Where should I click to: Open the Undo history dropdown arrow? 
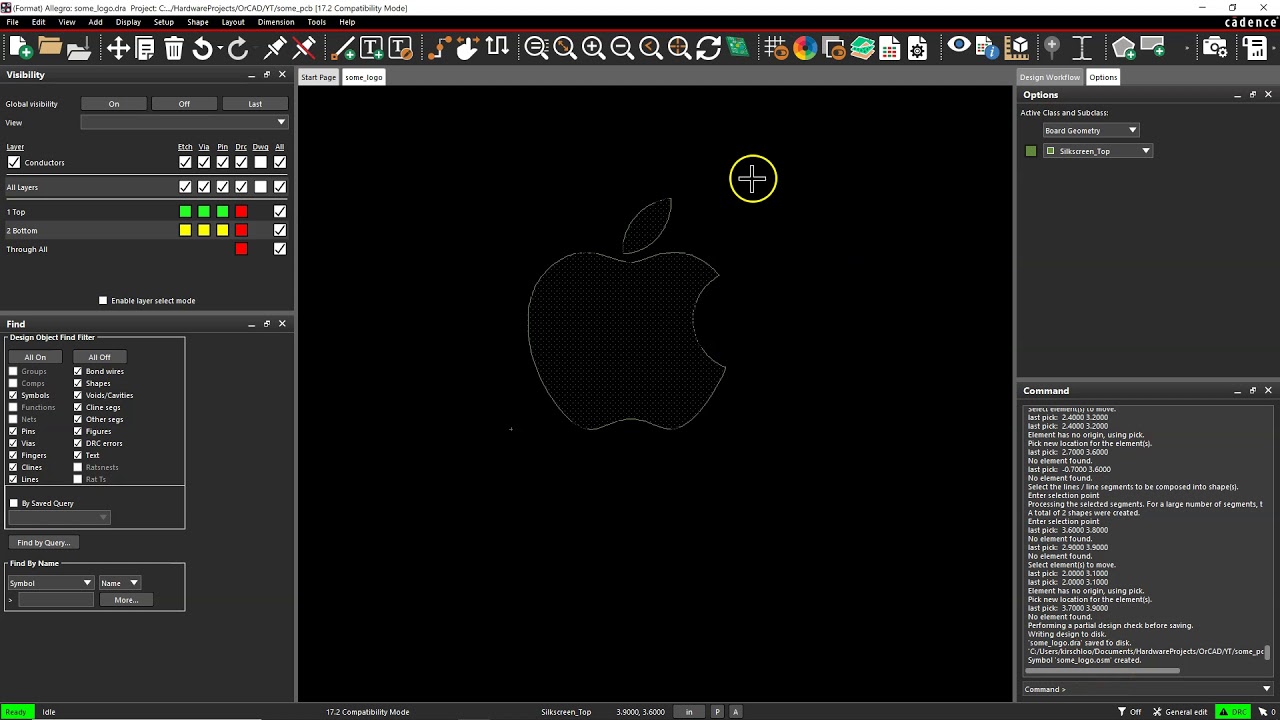click(220, 47)
